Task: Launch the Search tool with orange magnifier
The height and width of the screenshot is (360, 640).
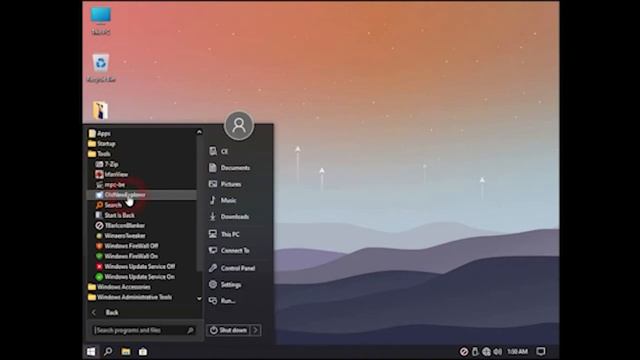Action: click(x=109, y=205)
